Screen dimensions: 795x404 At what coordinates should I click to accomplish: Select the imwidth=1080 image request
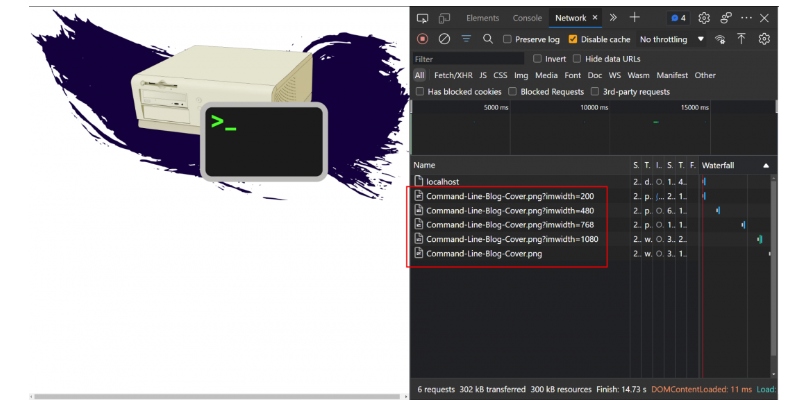(x=591, y=239)
